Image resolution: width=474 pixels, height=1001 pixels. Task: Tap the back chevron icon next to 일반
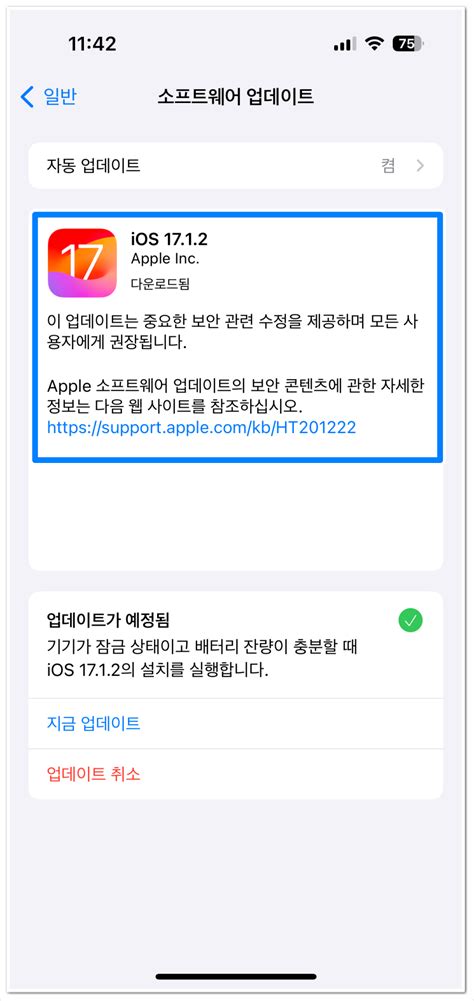pos(27,97)
